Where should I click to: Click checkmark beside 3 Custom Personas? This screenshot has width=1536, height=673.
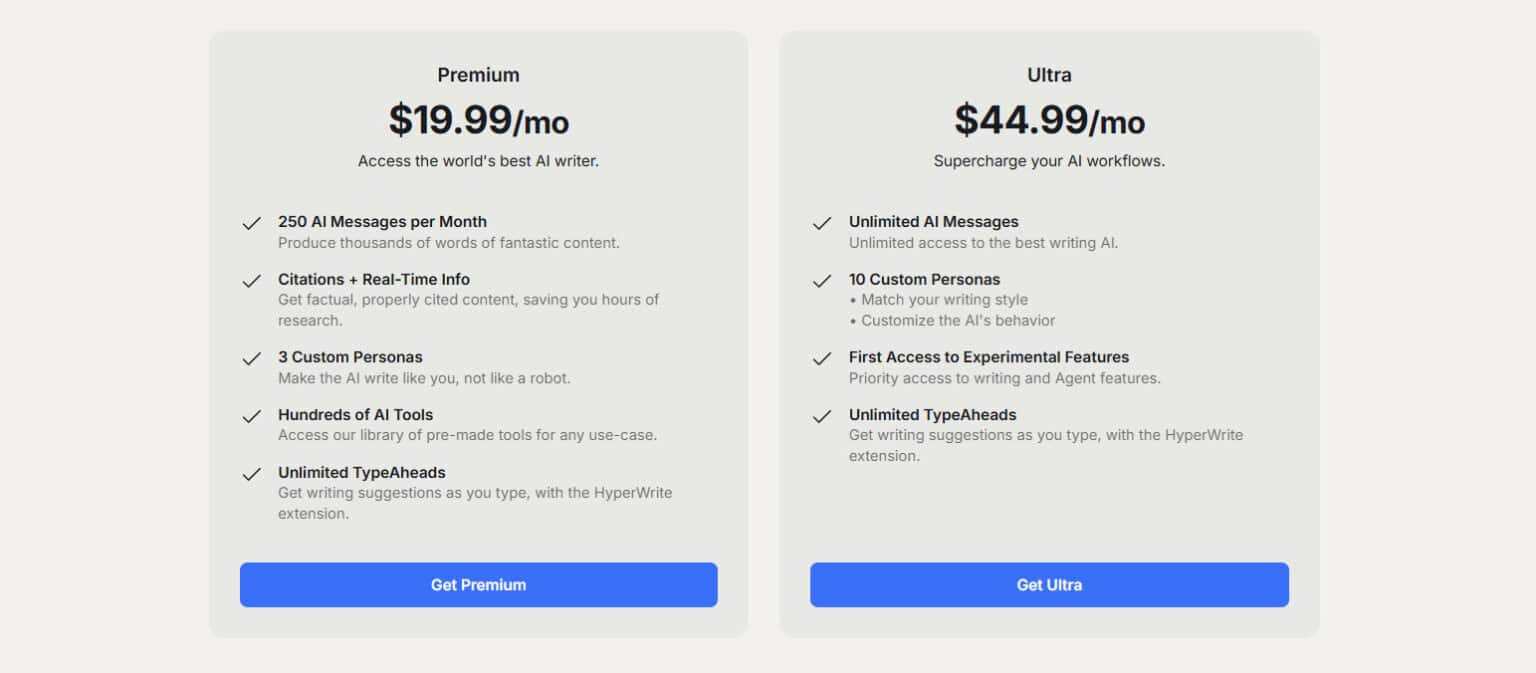[x=252, y=358]
